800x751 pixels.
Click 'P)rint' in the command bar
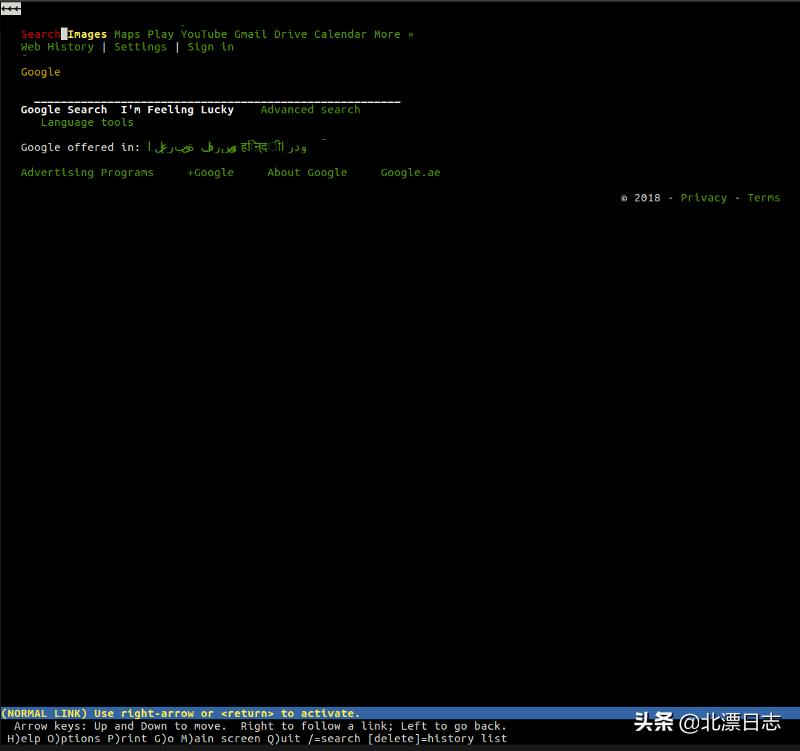(127, 739)
